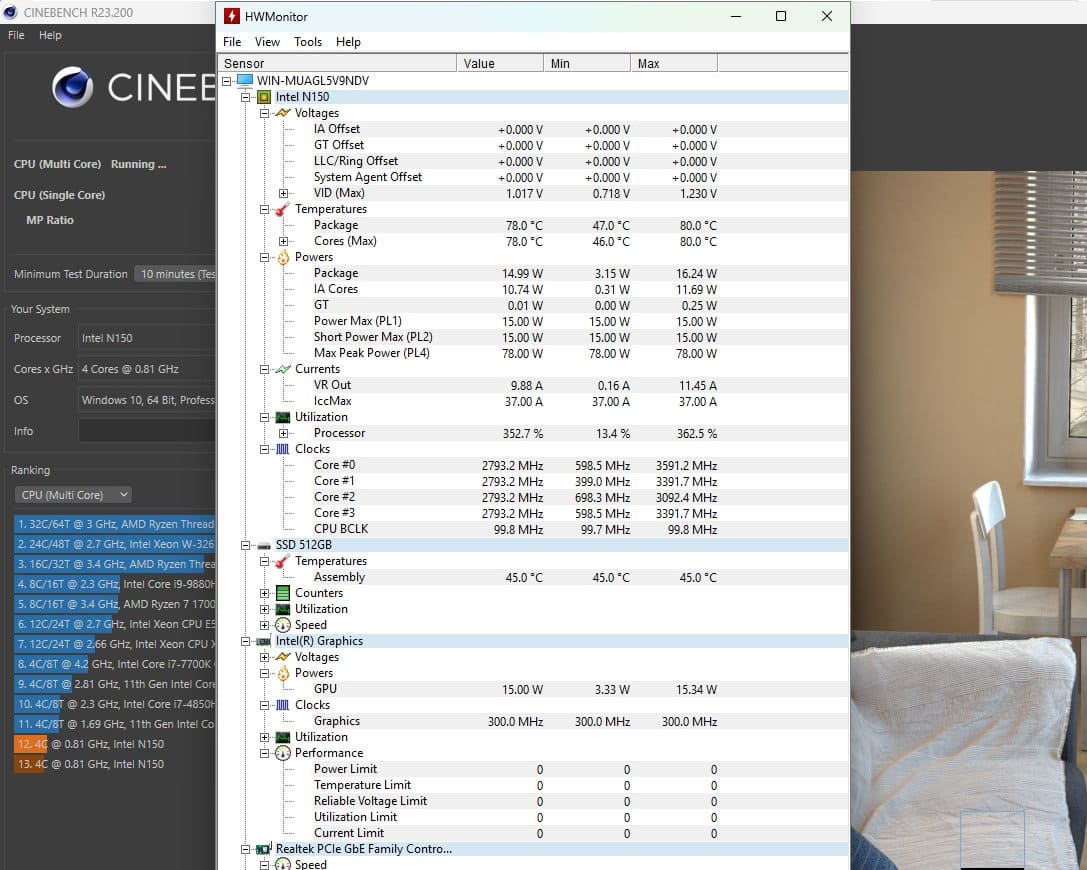
Task: Click the Speed gauge icon under SSD 512GB
Action: pos(283,625)
